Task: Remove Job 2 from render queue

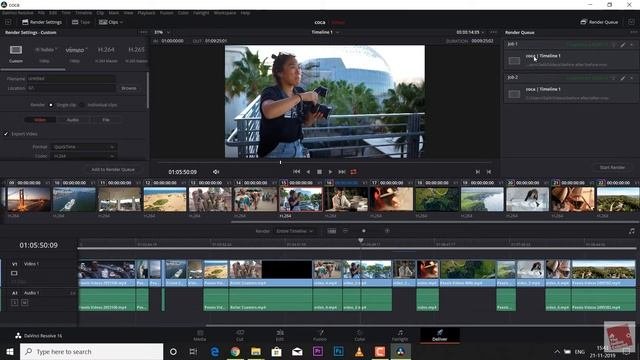Action: (631, 78)
